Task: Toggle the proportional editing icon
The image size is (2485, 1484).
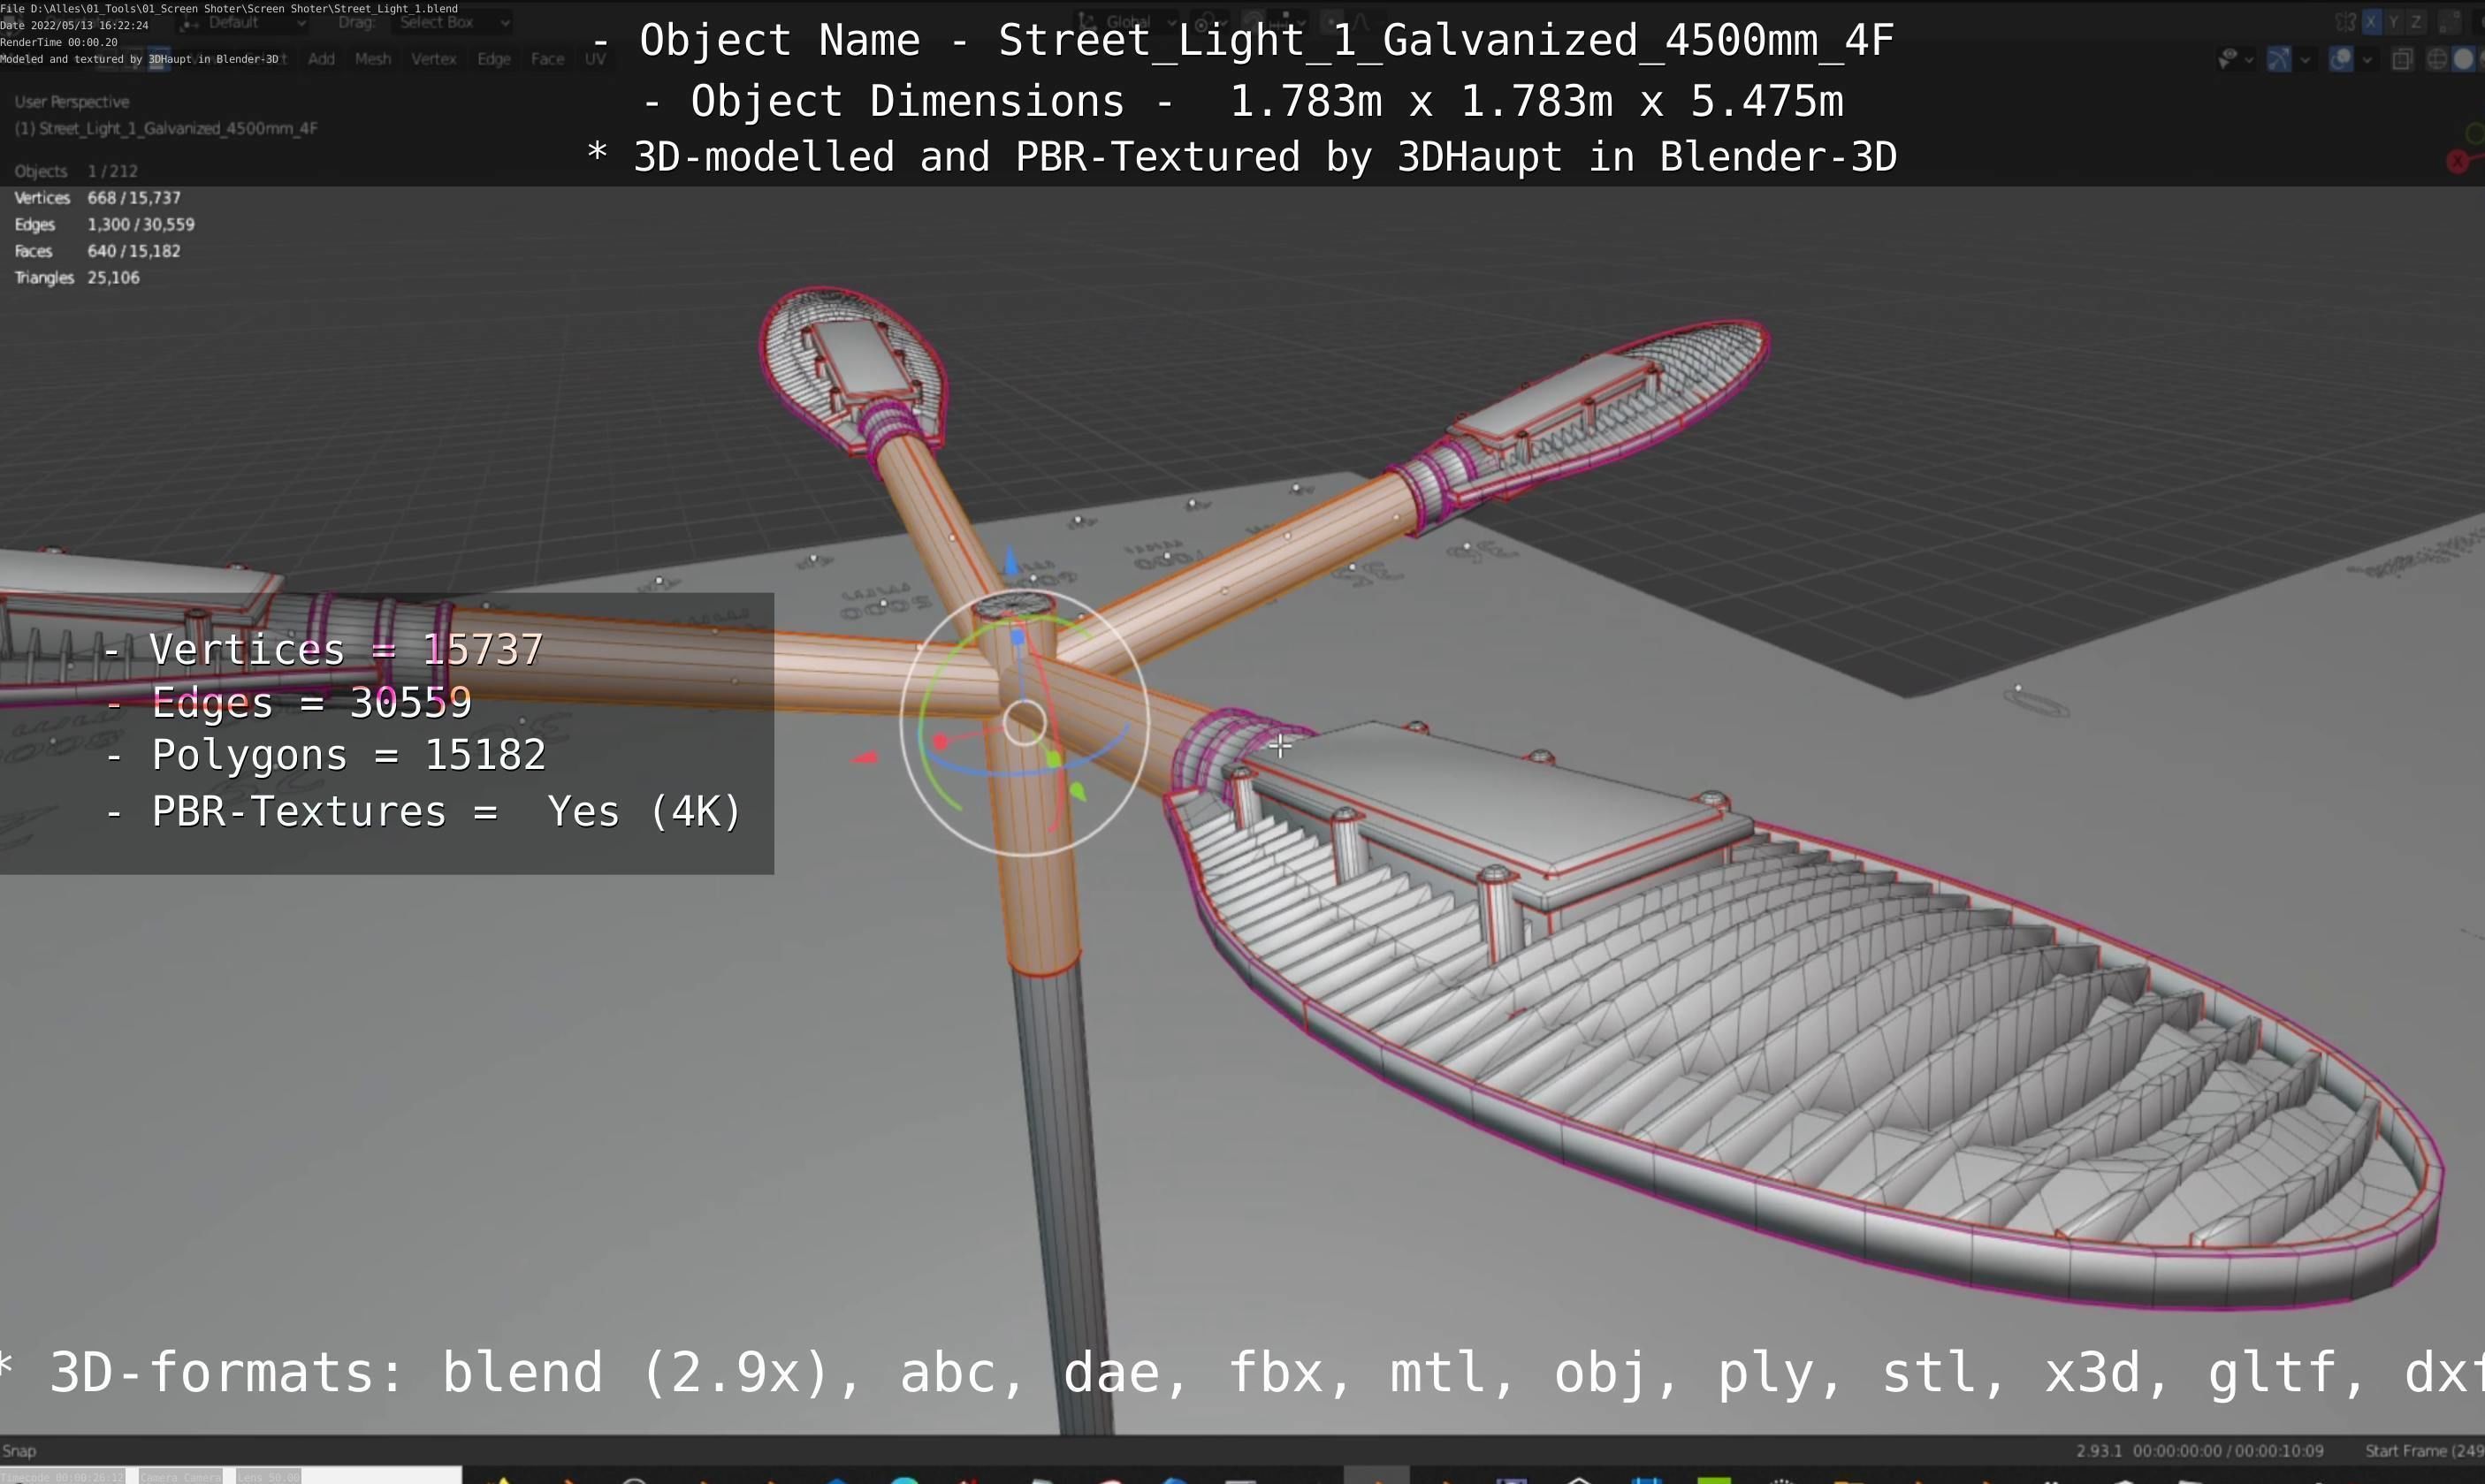Action: (x=1331, y=21)
